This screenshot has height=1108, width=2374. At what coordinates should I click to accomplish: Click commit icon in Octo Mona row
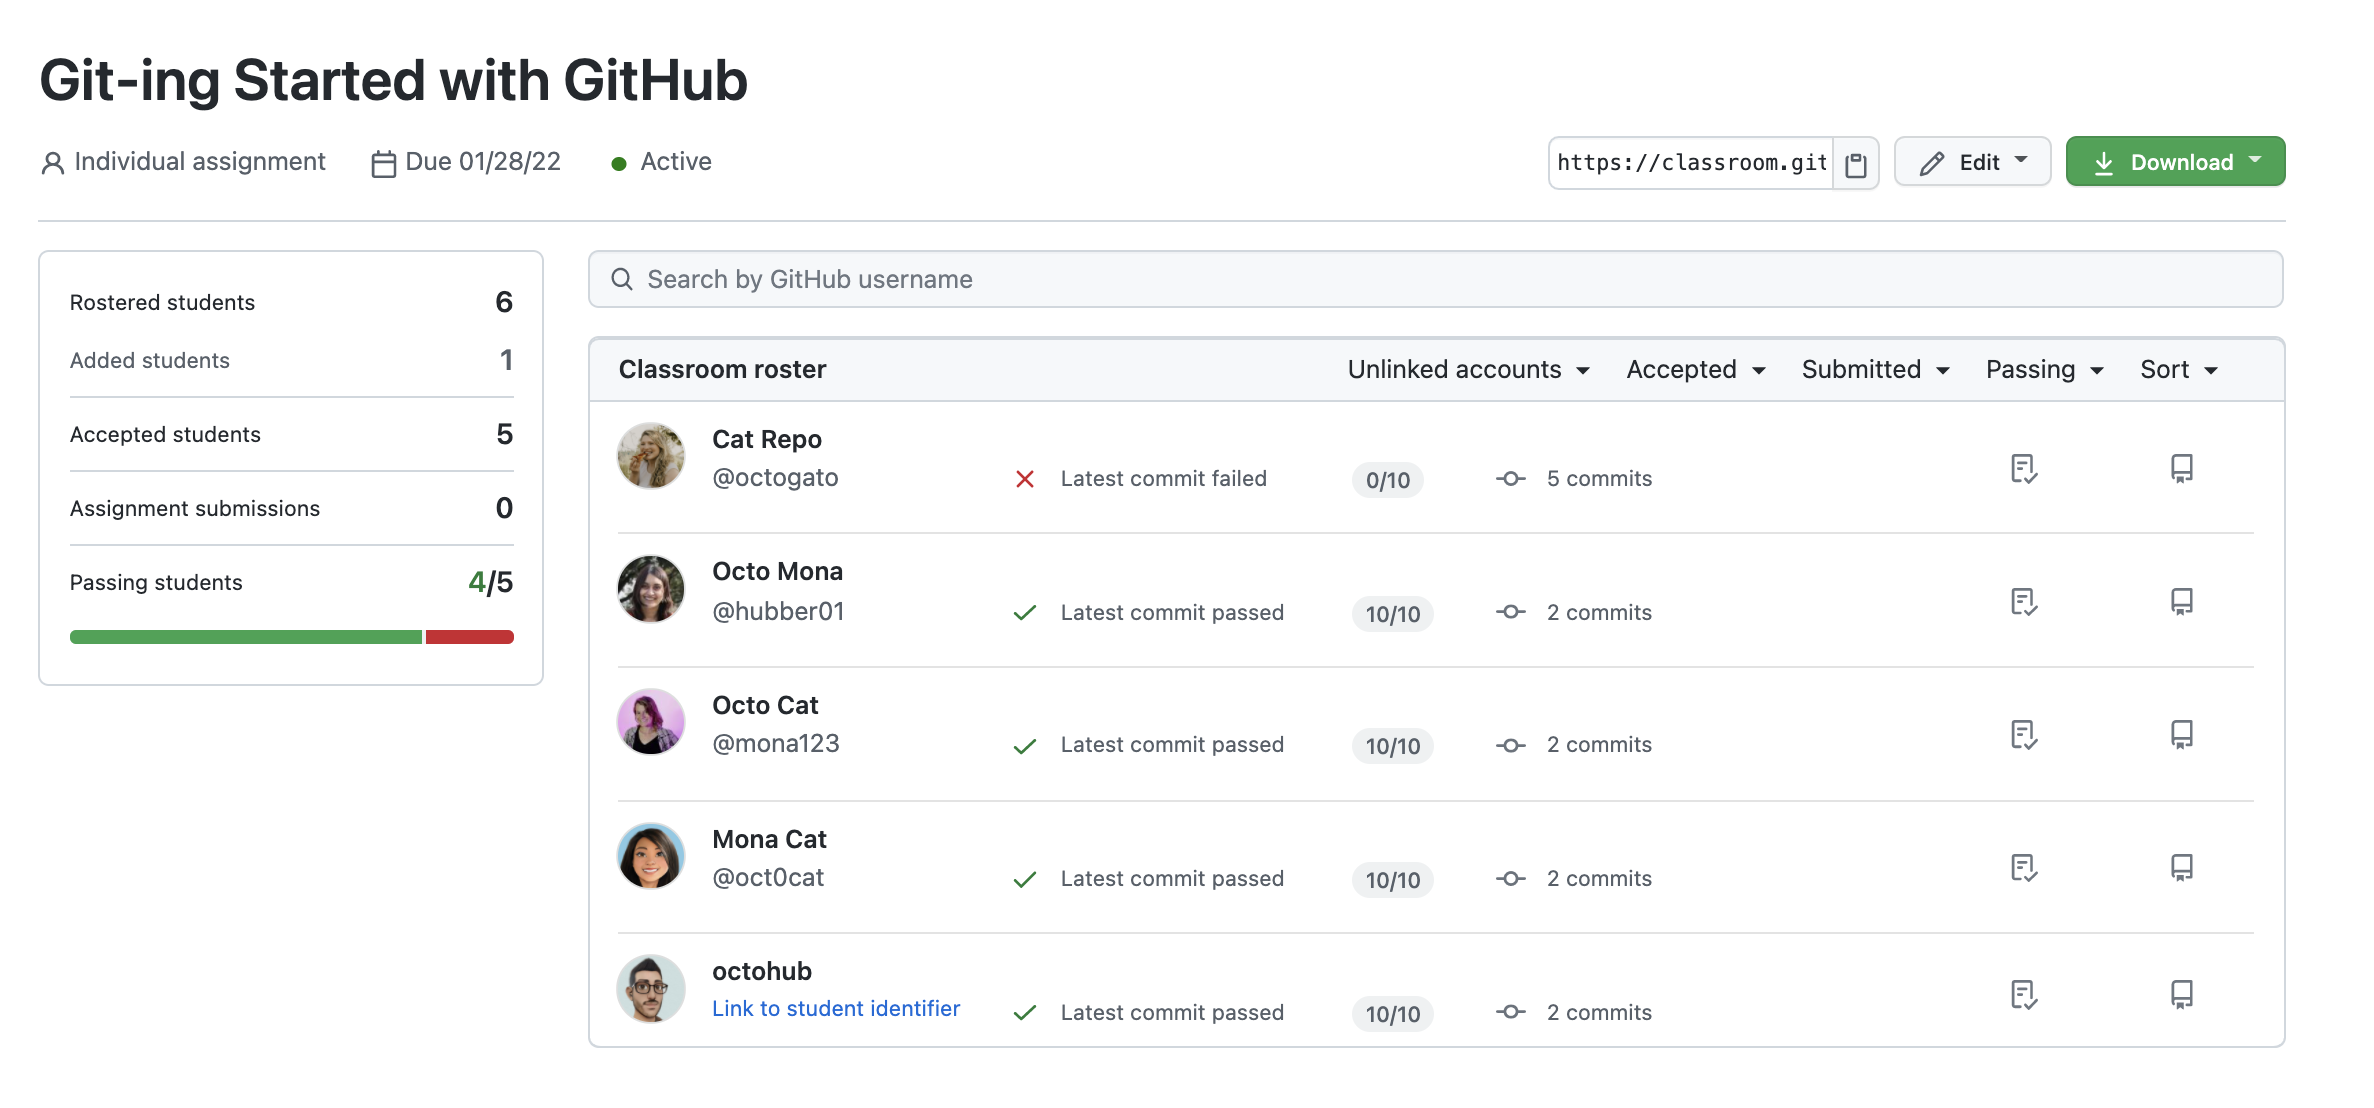click(1511, 612)
